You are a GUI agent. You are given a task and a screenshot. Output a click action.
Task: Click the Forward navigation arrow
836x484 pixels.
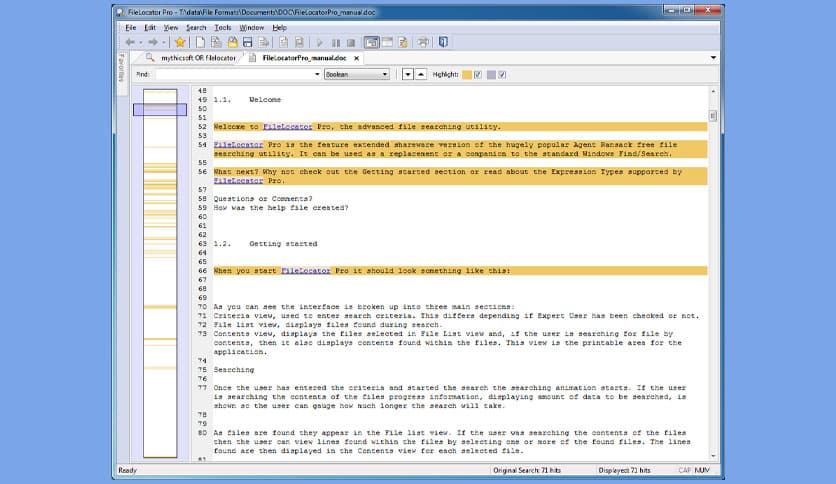pyautogui.click(x=153, y=42)
